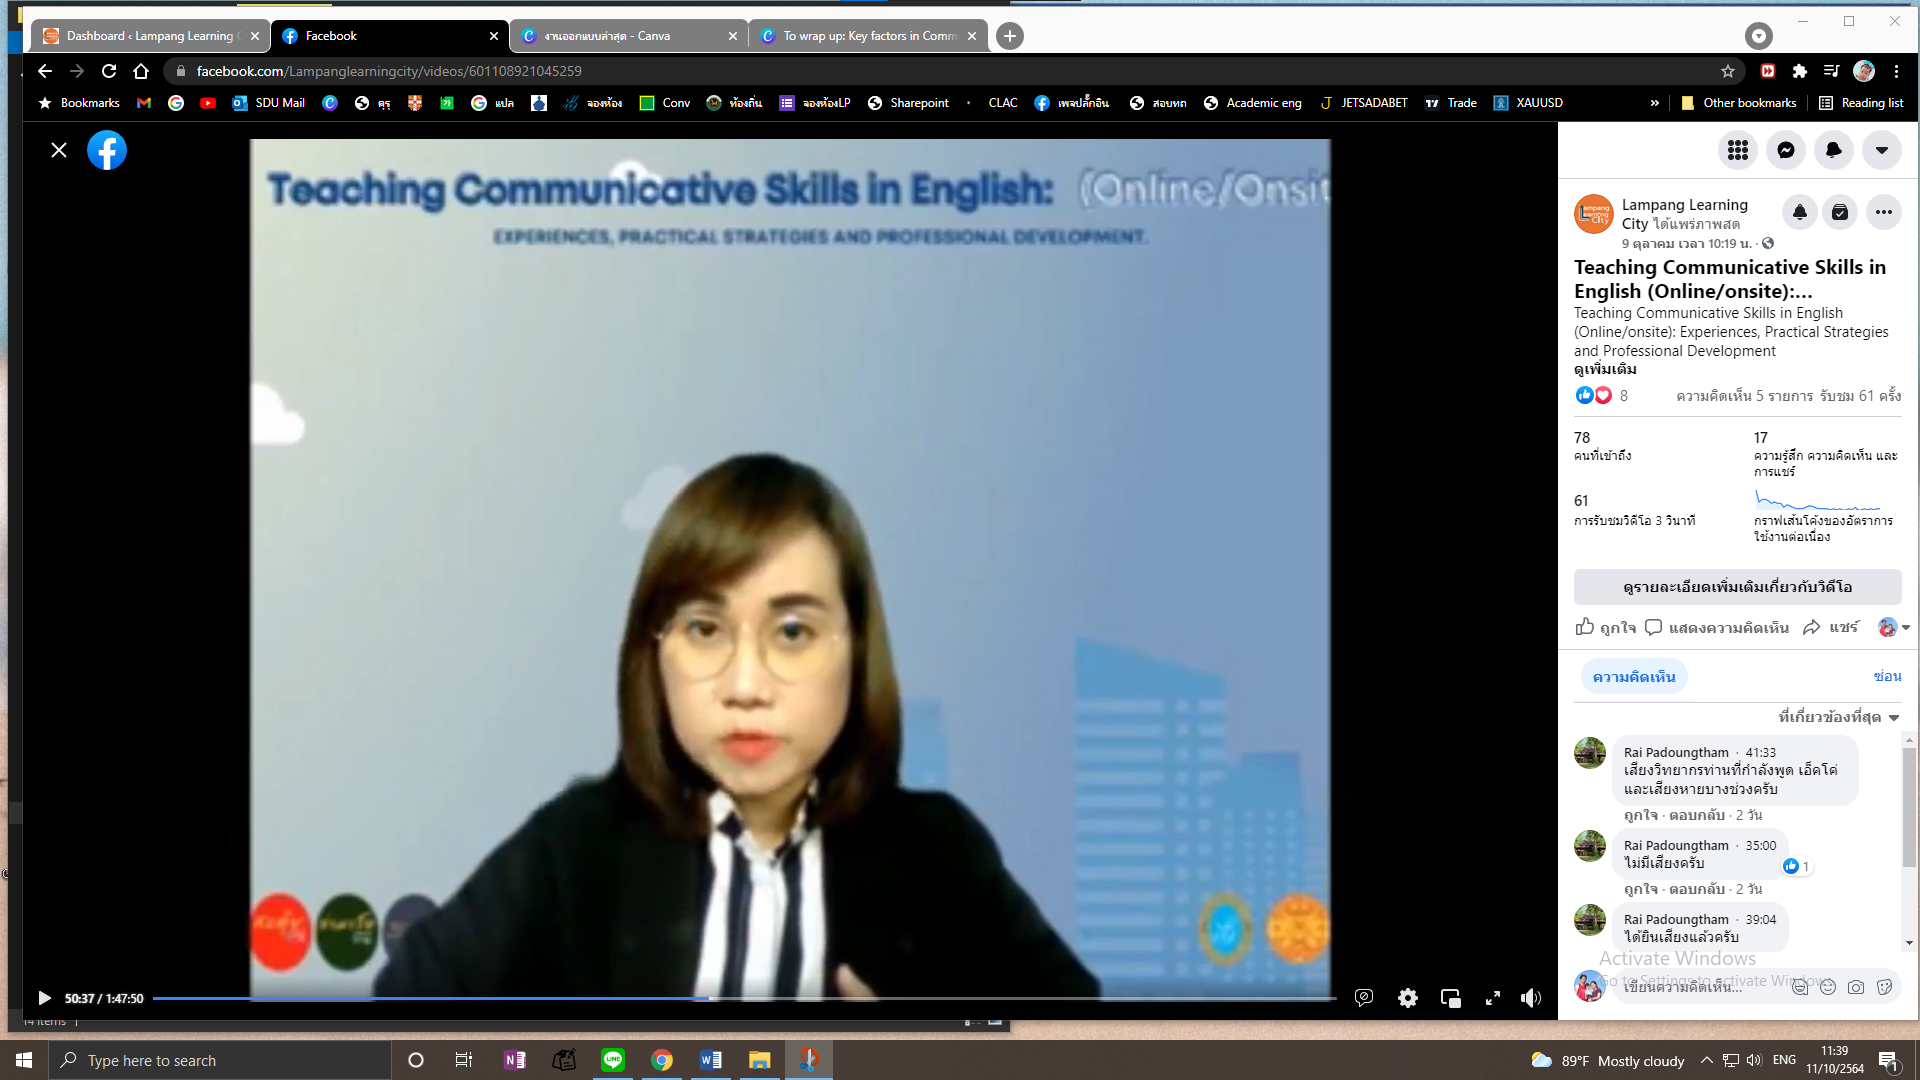This screenshot has height=1080, width=1920.
Task: Switch video to picture-in-picture mode
Action: 1450,998
